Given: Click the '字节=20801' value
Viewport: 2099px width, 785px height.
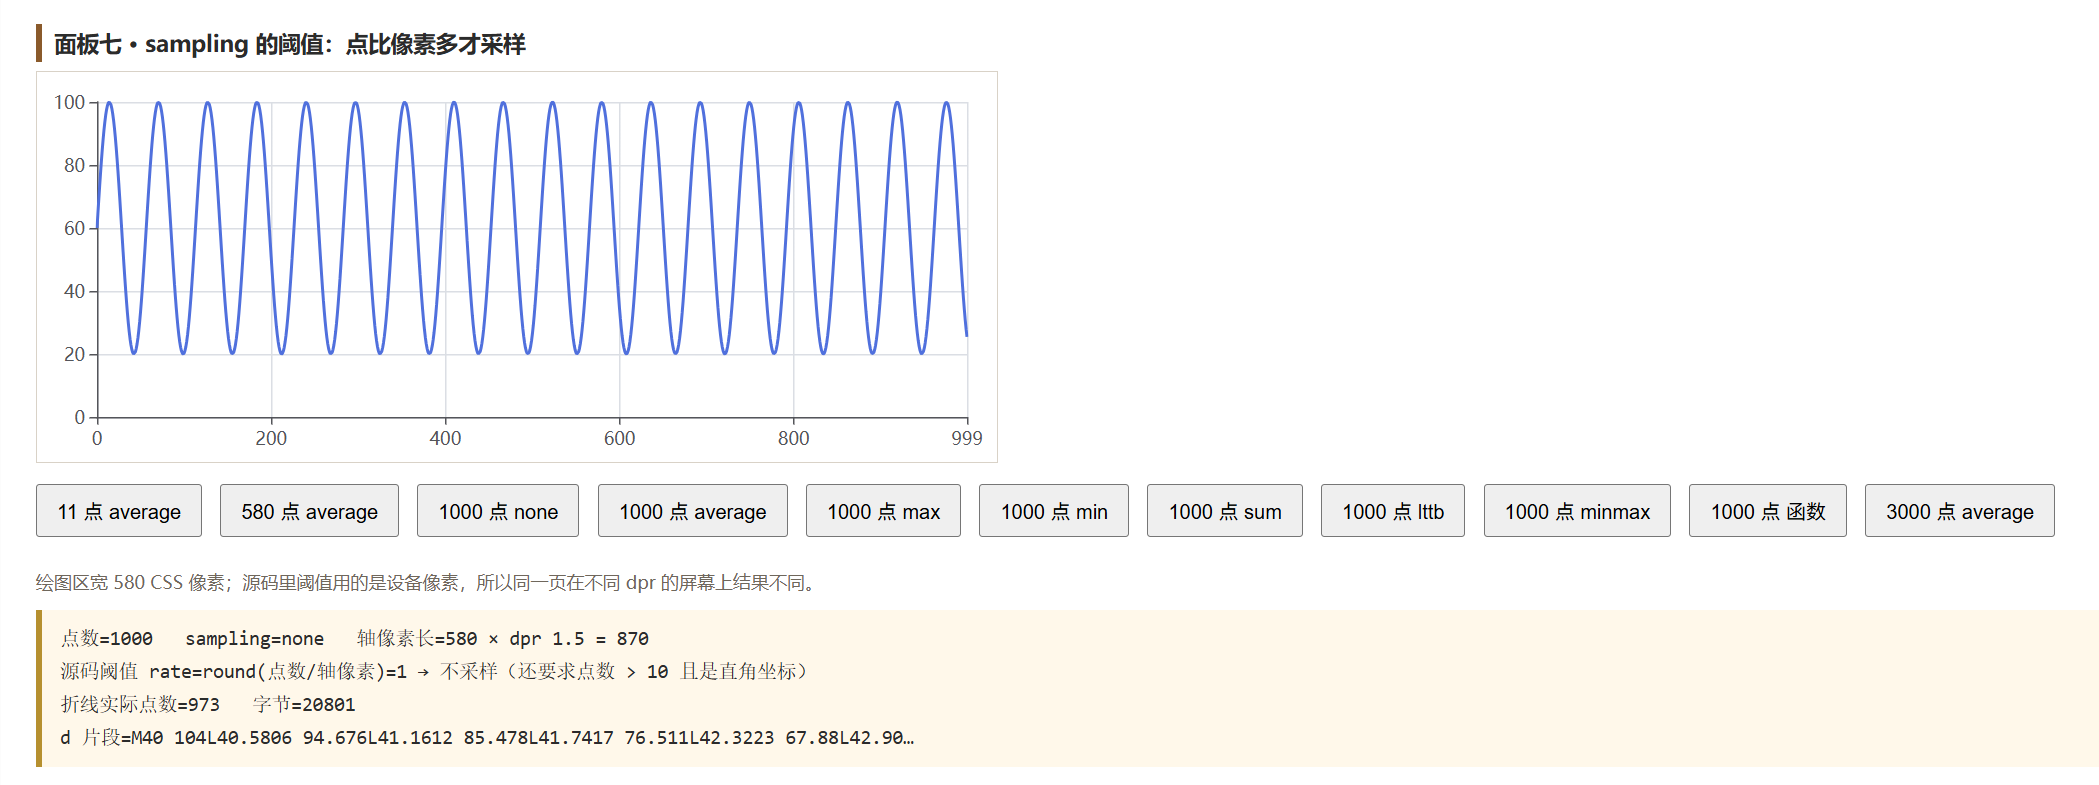Looking at the screenshot, I should tap(304, 704).
